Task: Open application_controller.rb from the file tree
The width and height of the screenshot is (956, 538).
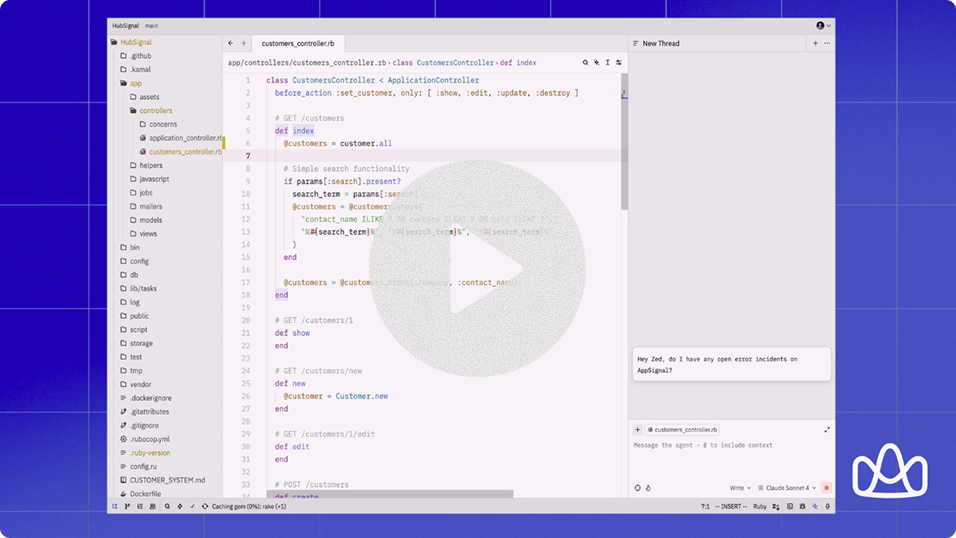Action: coord(185,138)
